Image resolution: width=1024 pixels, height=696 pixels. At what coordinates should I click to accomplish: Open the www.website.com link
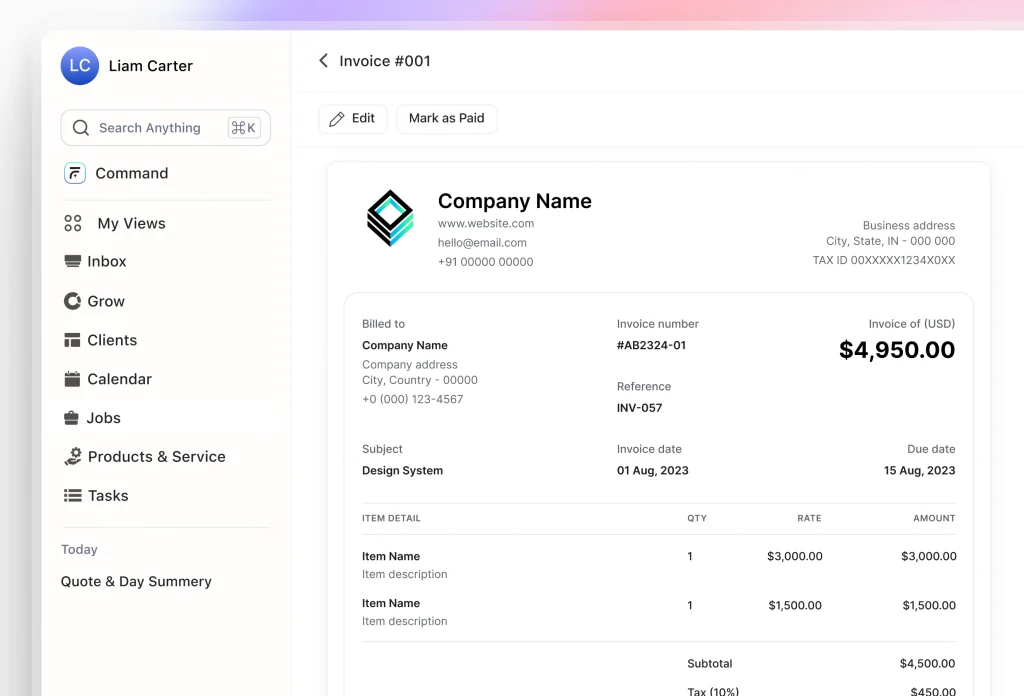[486, 223]
